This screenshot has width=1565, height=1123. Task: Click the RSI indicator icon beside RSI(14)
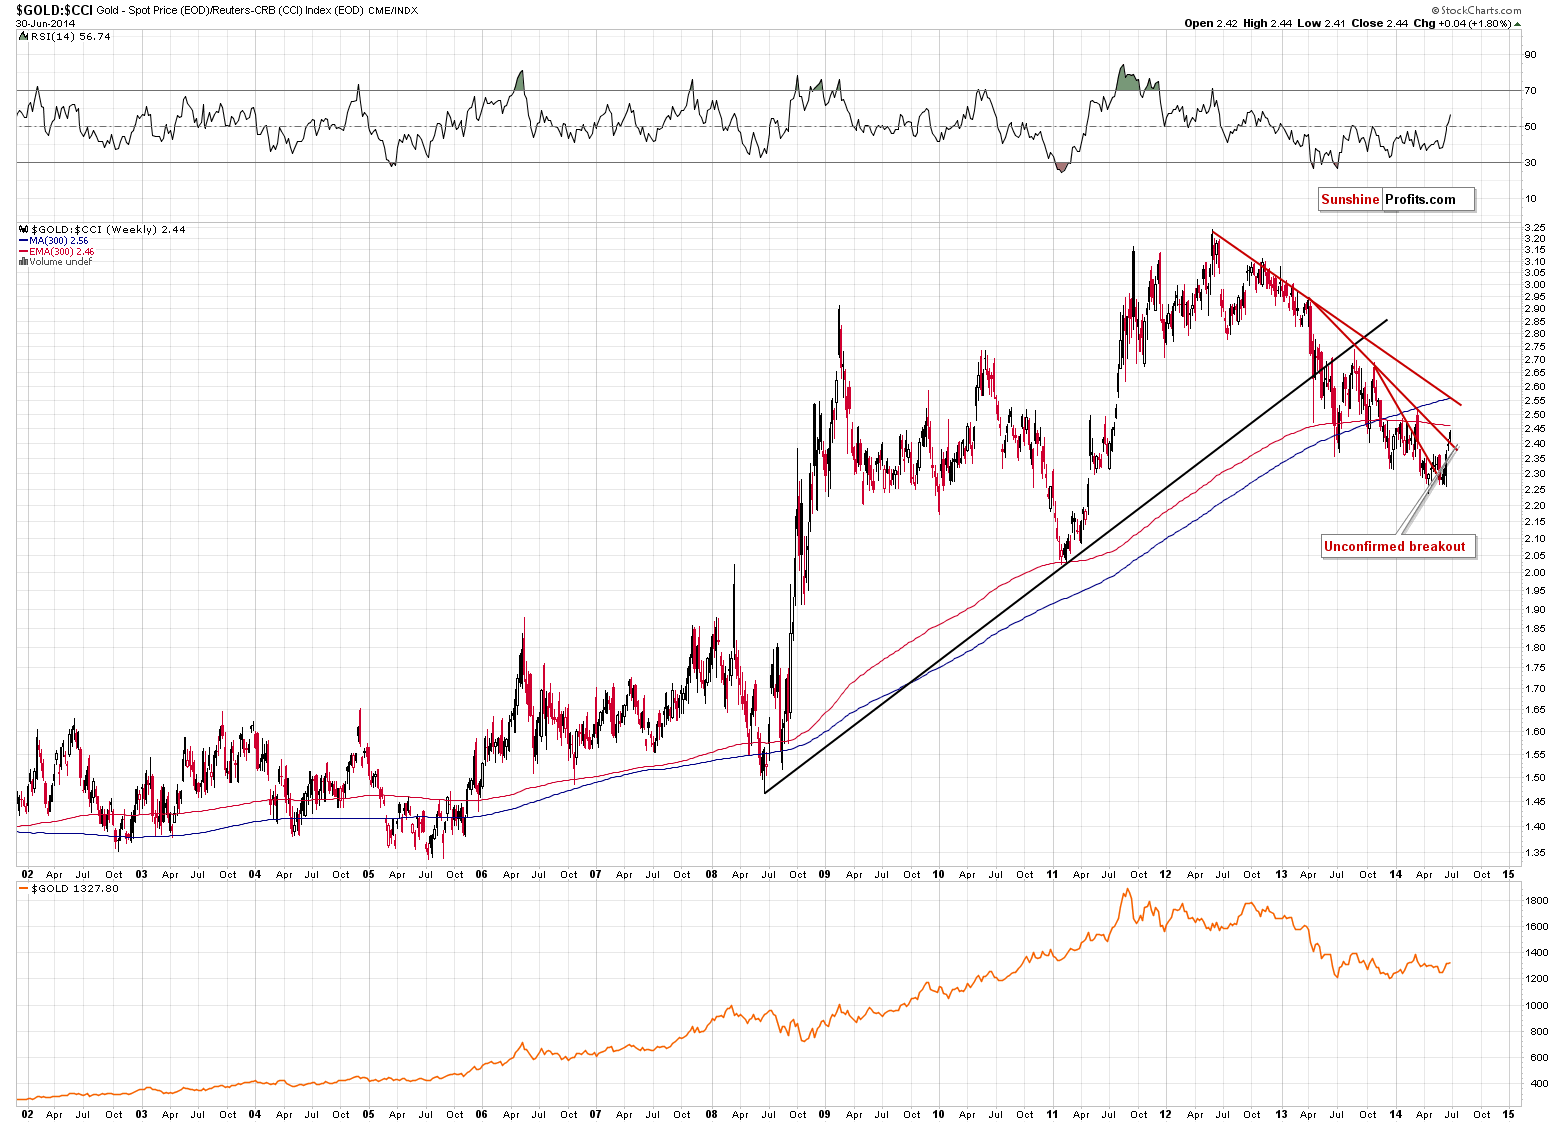click(x=24, y=36)
